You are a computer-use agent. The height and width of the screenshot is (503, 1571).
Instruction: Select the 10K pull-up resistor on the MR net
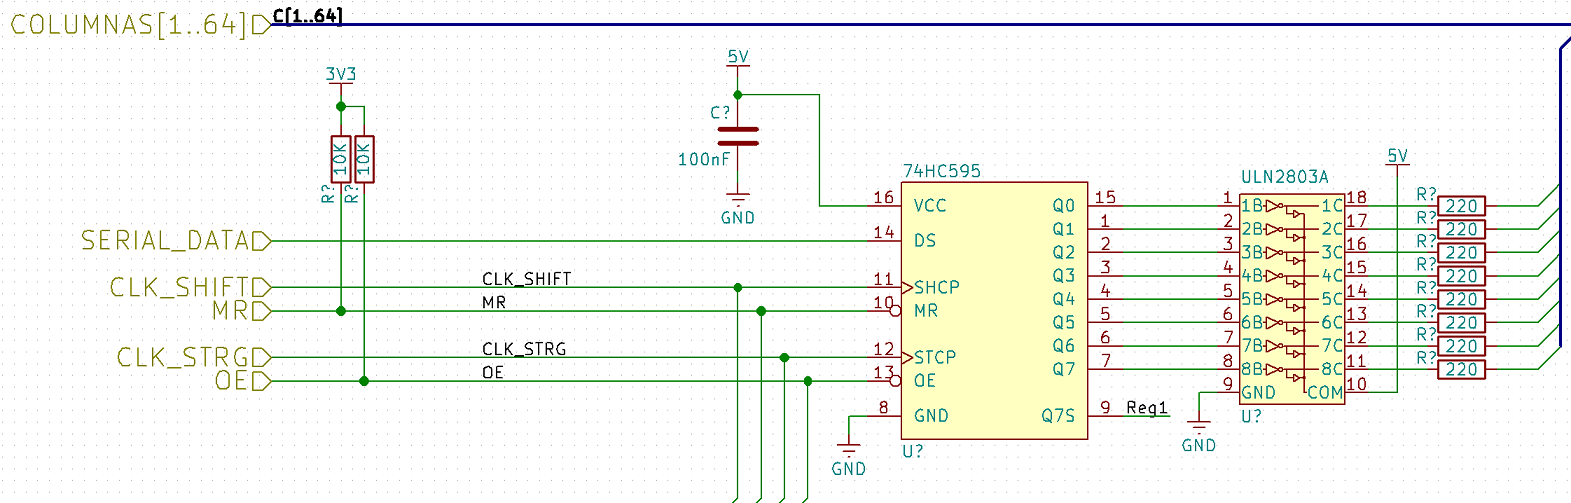341,159
